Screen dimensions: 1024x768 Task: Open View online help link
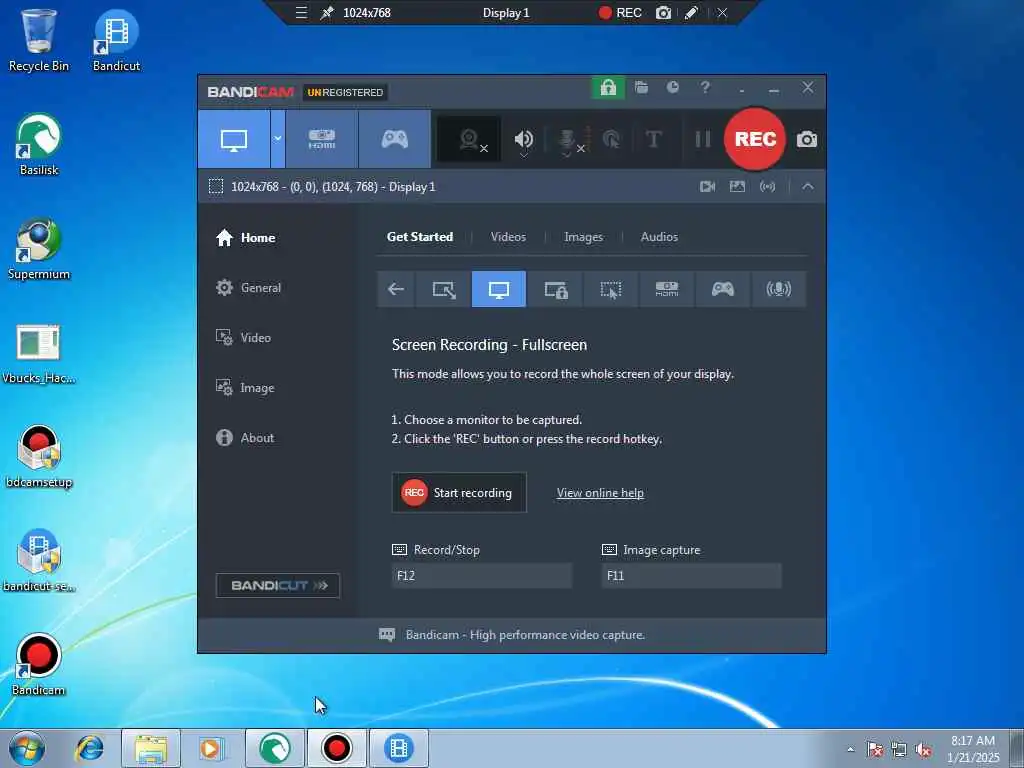pos(600,493)
